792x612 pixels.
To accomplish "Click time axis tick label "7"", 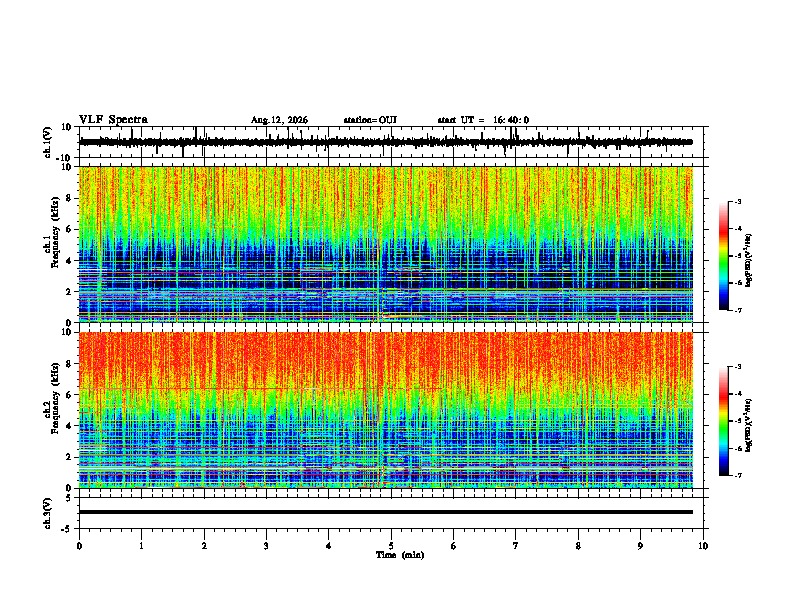I will (x=516, y=546).
